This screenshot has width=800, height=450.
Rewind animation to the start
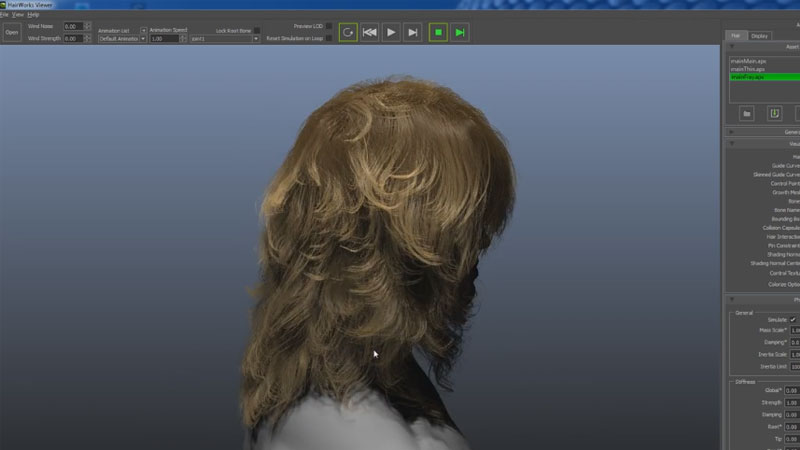tap(369, 32)
